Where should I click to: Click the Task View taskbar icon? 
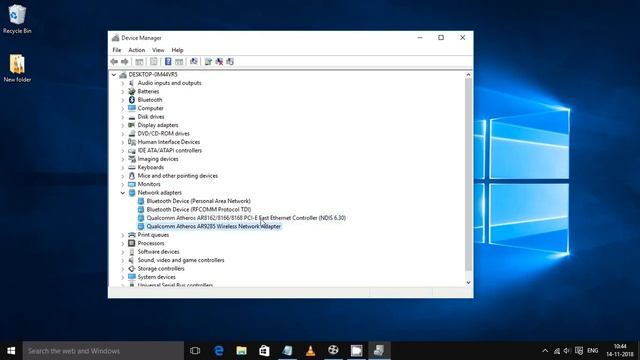[195, 351]
